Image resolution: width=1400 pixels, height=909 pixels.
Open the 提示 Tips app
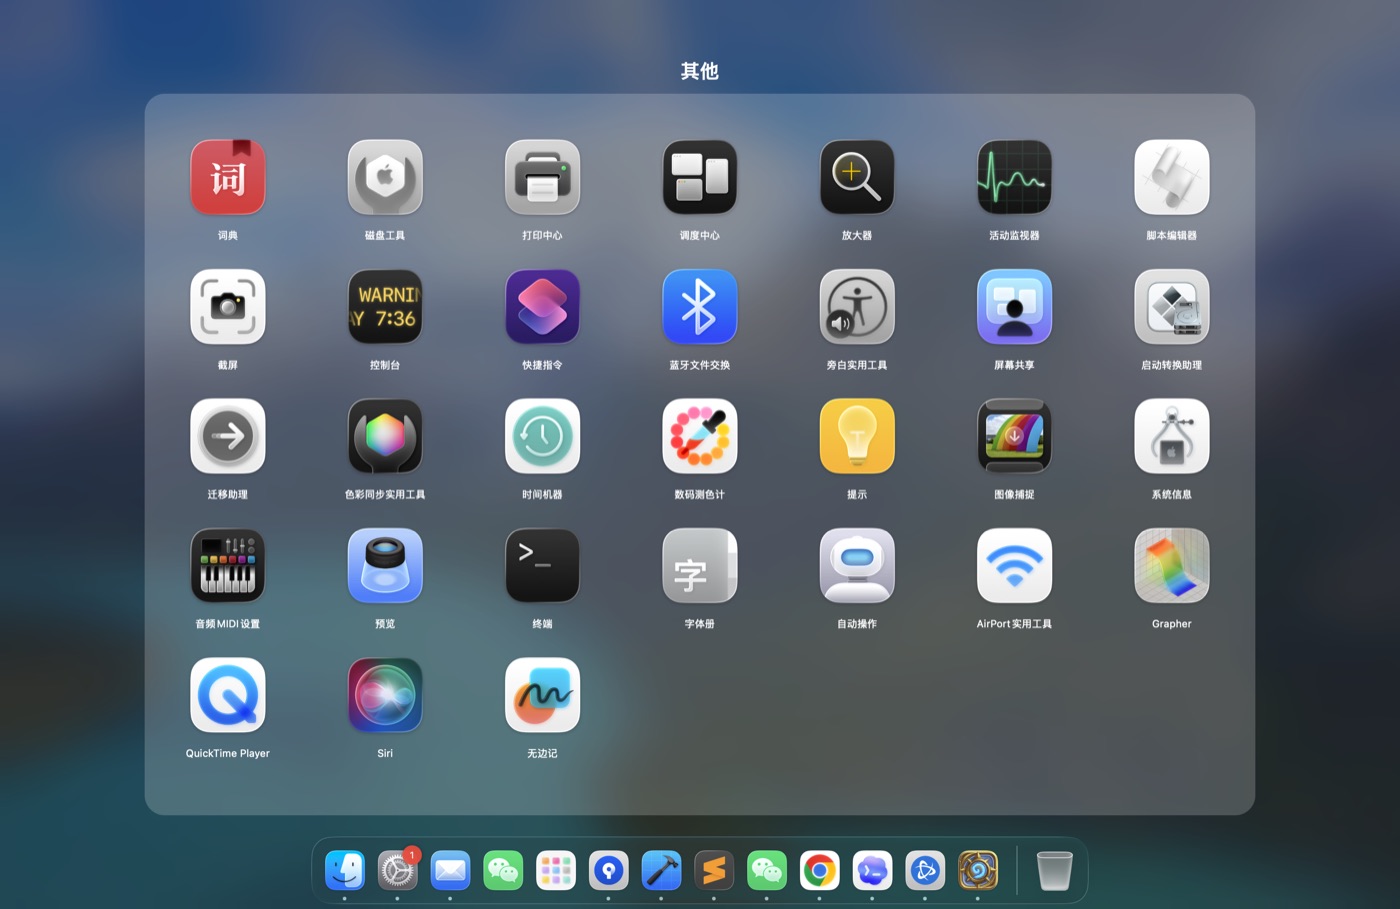[x=857, y=436]
